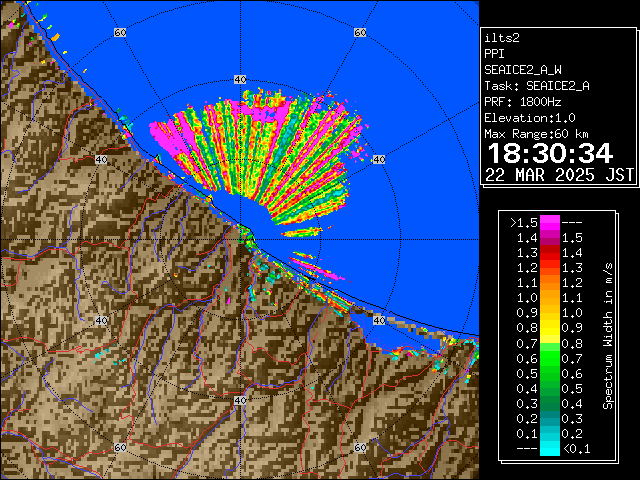Click the cyan swatch ending the color scale

pos(549,448)
